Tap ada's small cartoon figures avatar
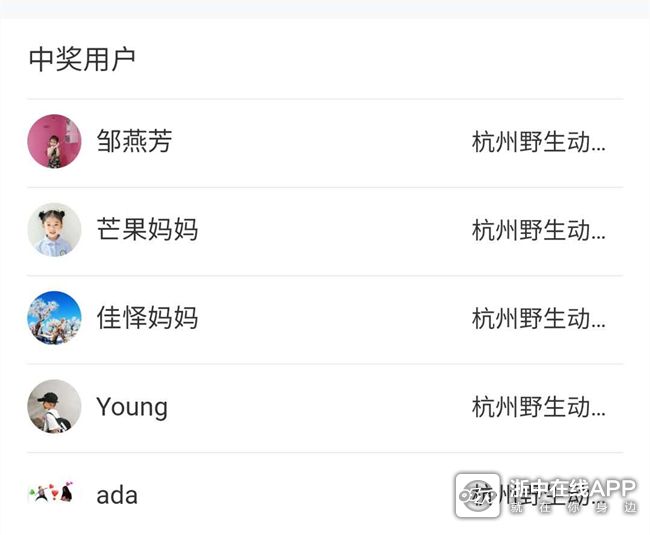650x535 pixels. [51, 493]
